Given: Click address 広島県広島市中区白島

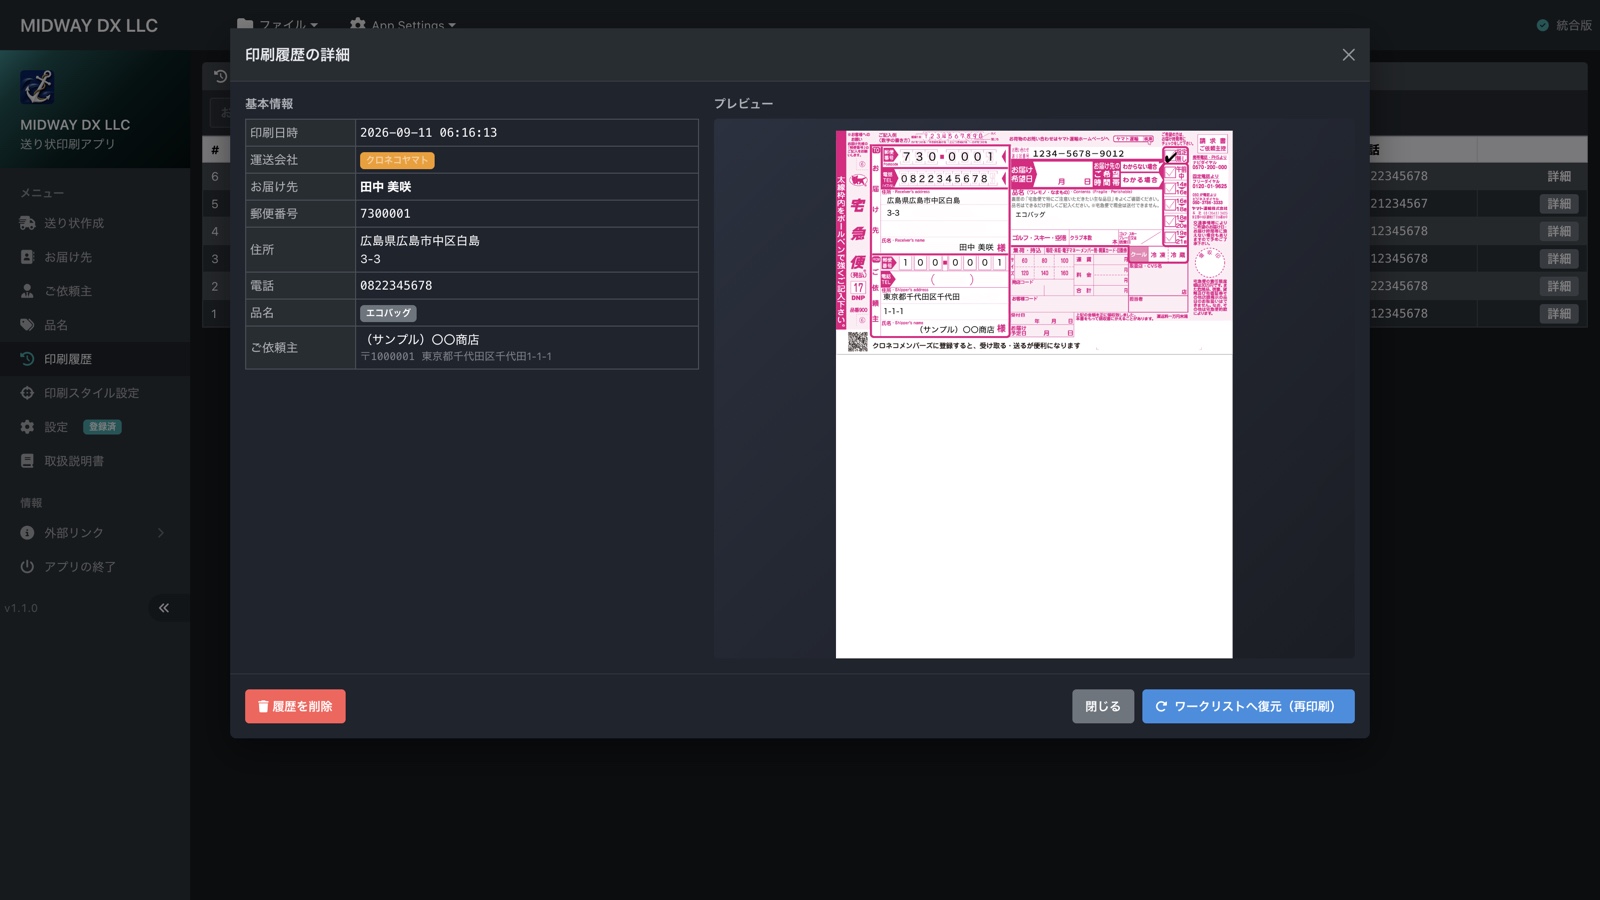Looking at the screenshot, I should tap(420, 241).
